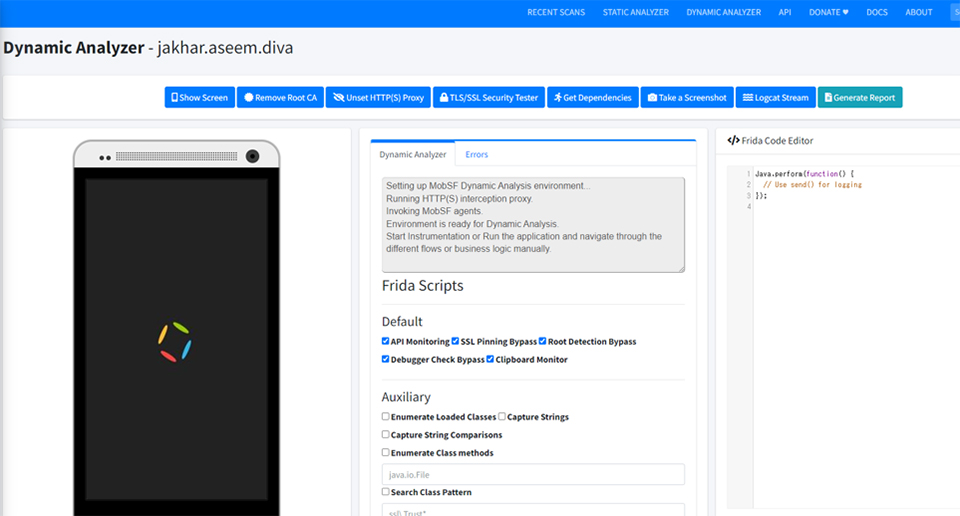Select the Dynamic Analyzer tab
This screenshot has height=516, width=960.
tap(412, 154)
